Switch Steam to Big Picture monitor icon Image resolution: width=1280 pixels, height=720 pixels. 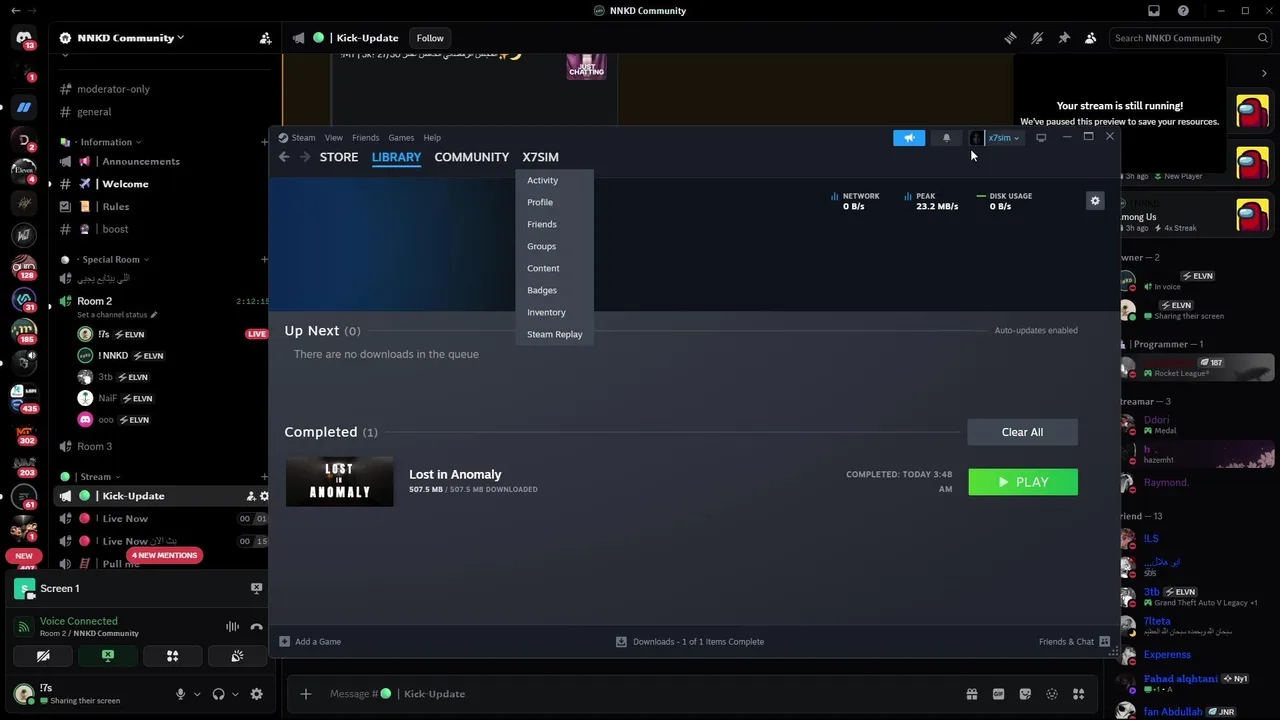tap(1041, 138)
